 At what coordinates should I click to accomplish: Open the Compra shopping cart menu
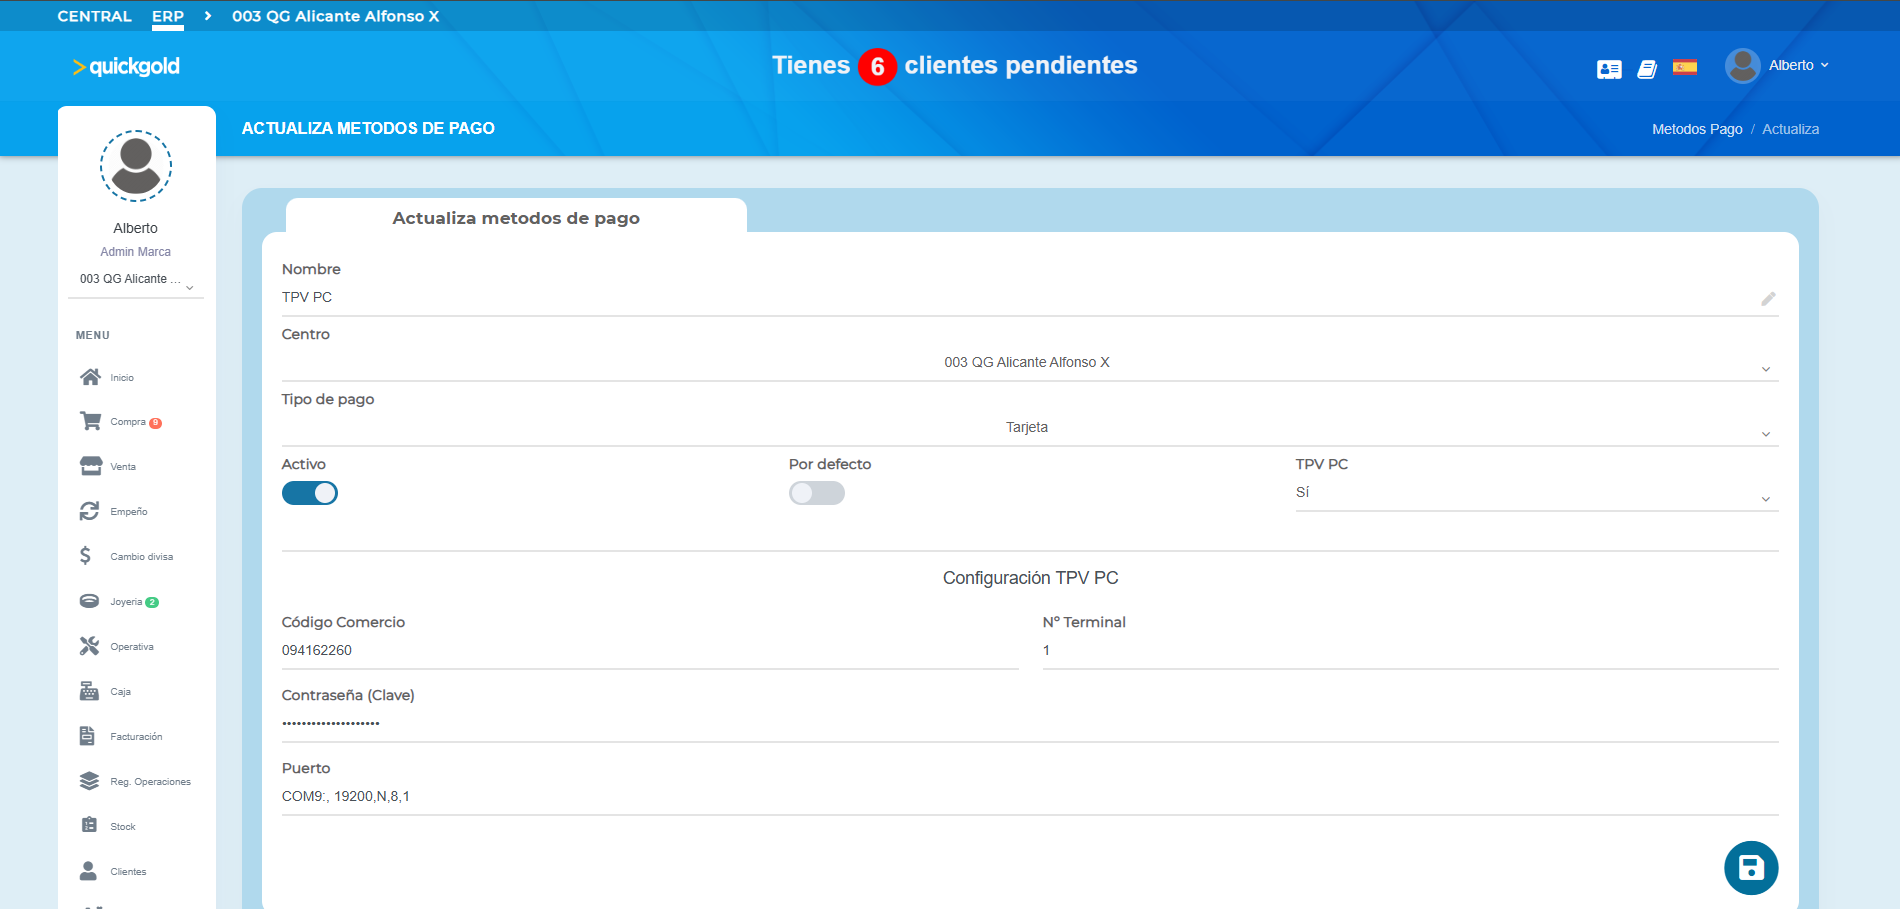click(91, 421)
